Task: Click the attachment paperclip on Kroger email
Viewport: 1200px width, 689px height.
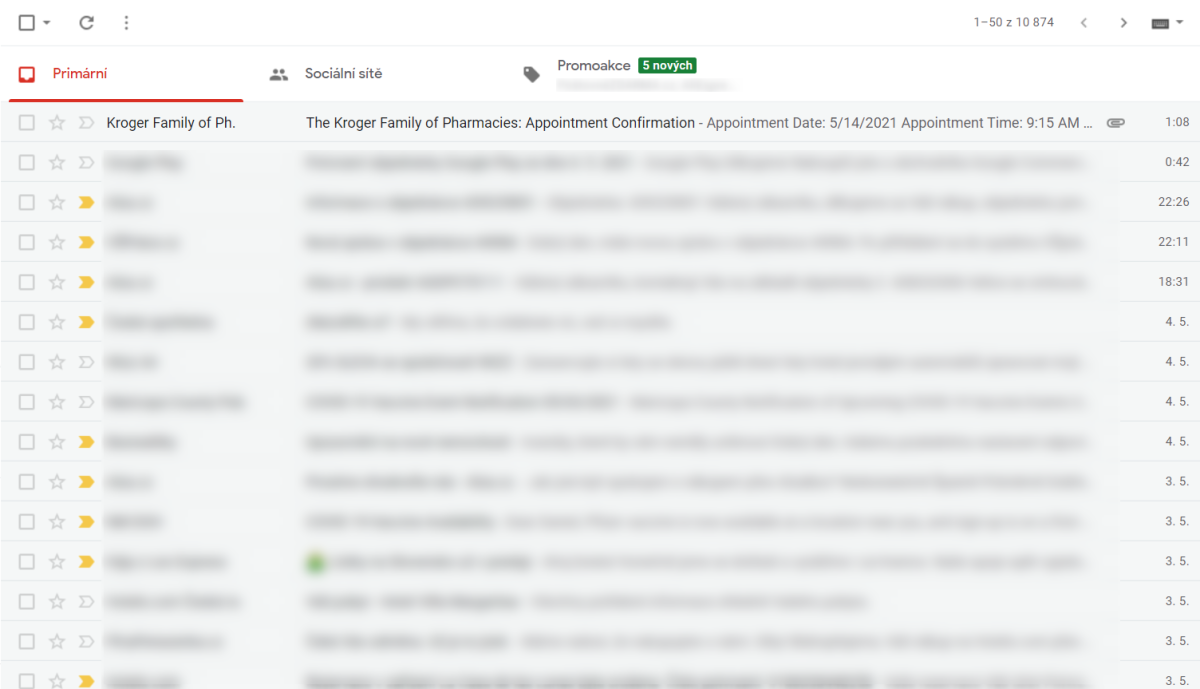Action: [1115, 123]
